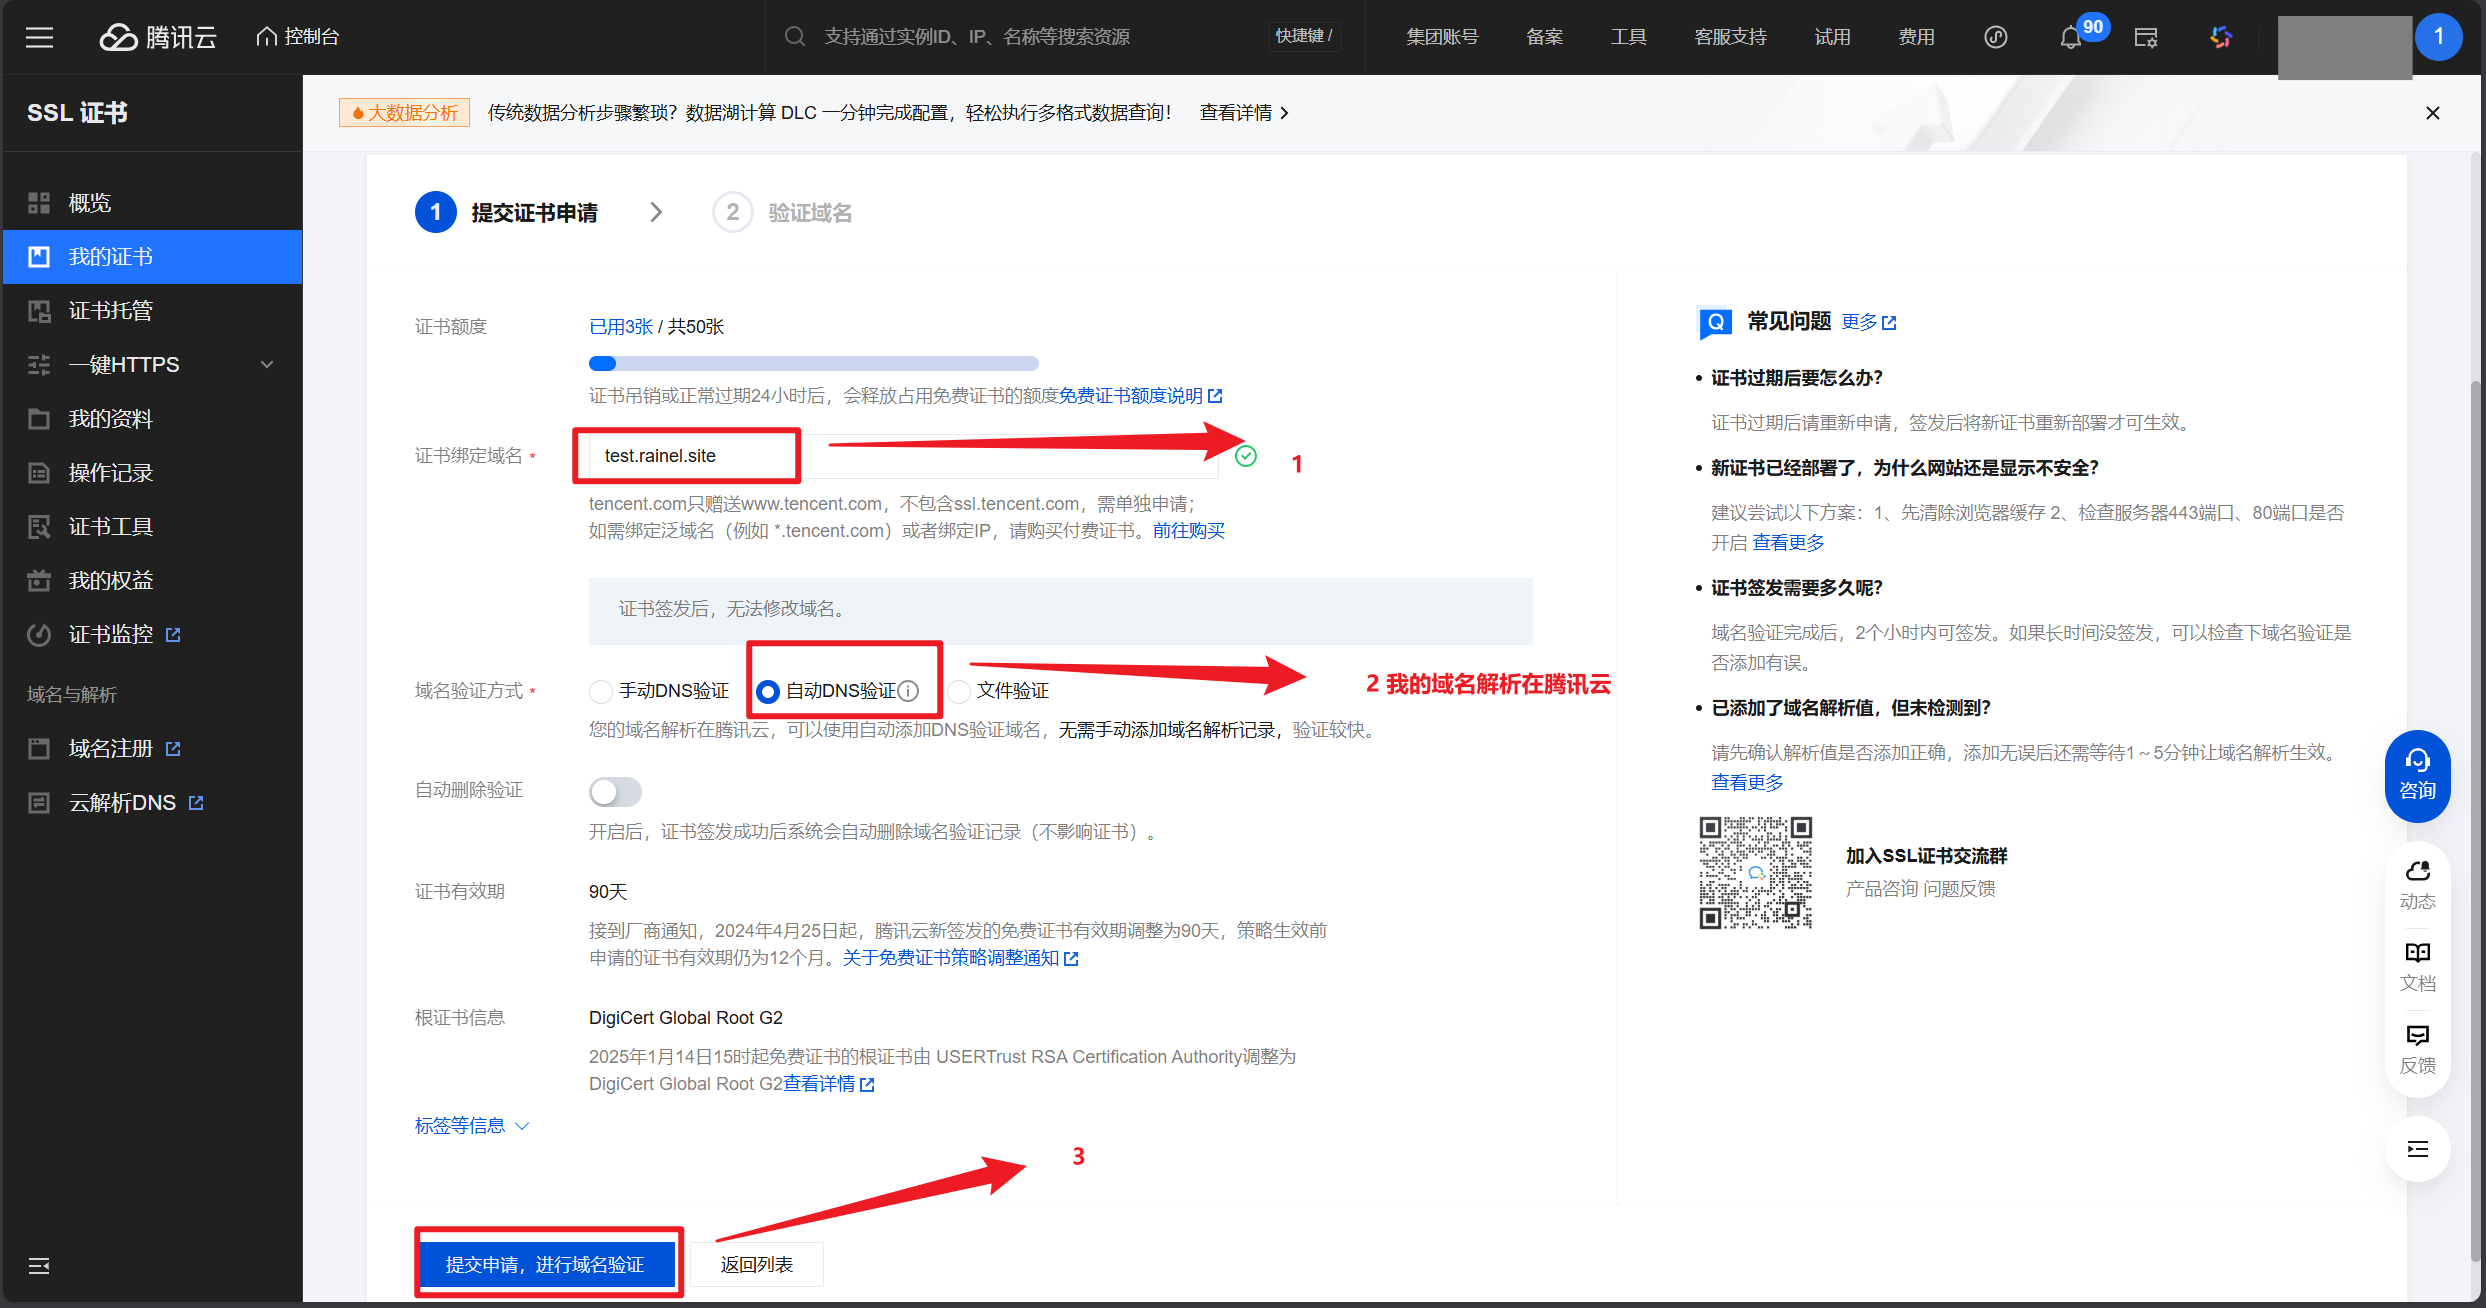Open the user avatar numbered 1
Image resolution: width=2486 pixels, height=1308 pixels.
point(2439,37)
